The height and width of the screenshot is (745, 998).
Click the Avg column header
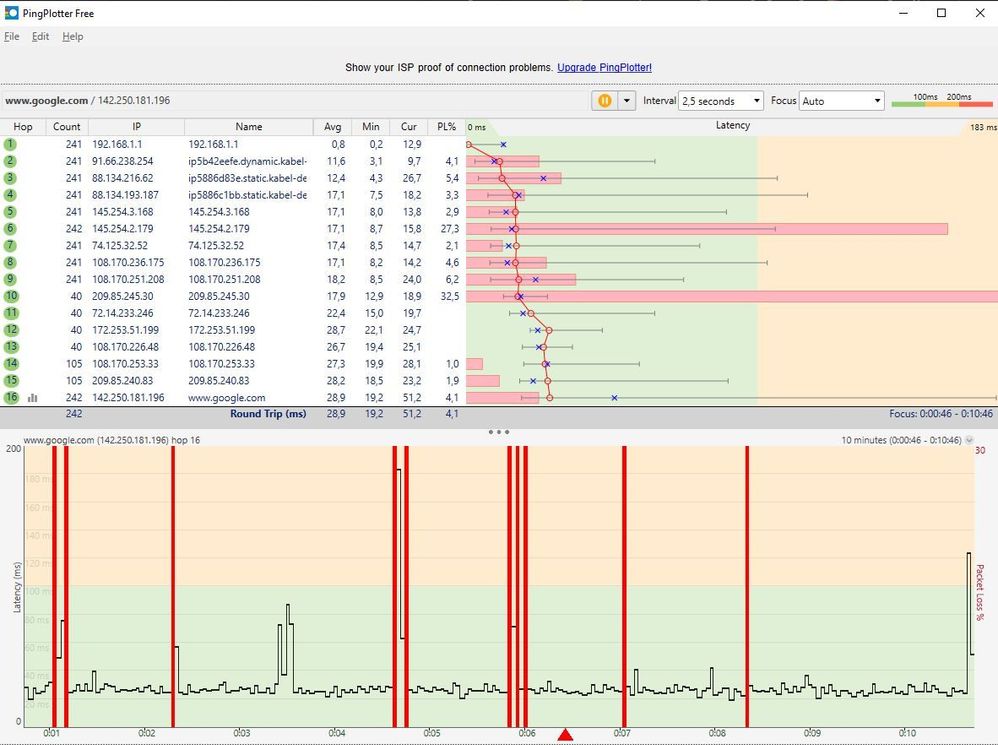(332, 127)
